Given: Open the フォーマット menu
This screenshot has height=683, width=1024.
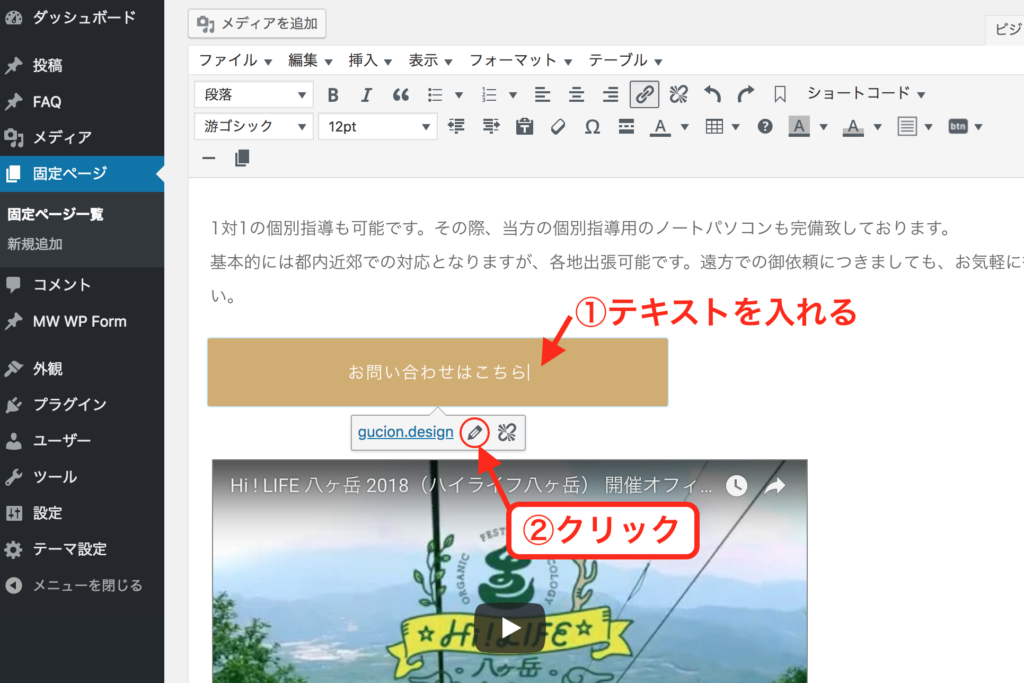Looking at the screenshot, I should click(520, 60).
